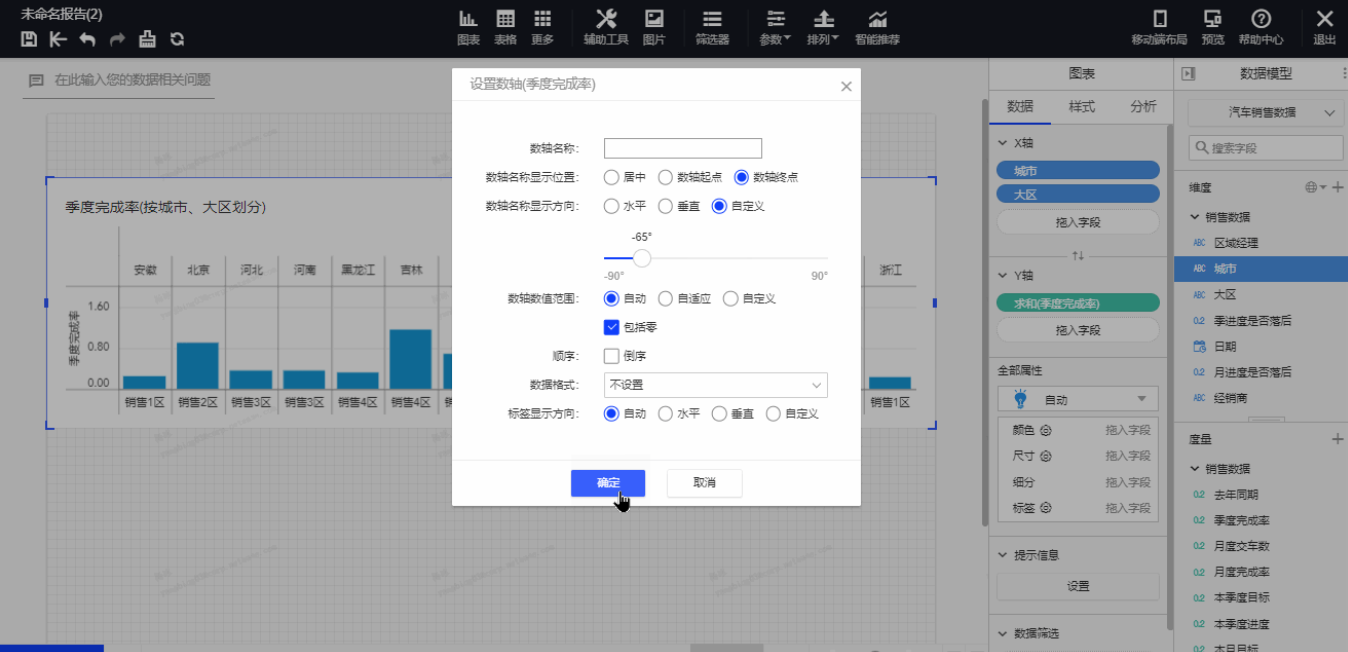Screen dimensions: 1348x652
Task: Switch to the 样式 tab
Action: point(1081,107)
